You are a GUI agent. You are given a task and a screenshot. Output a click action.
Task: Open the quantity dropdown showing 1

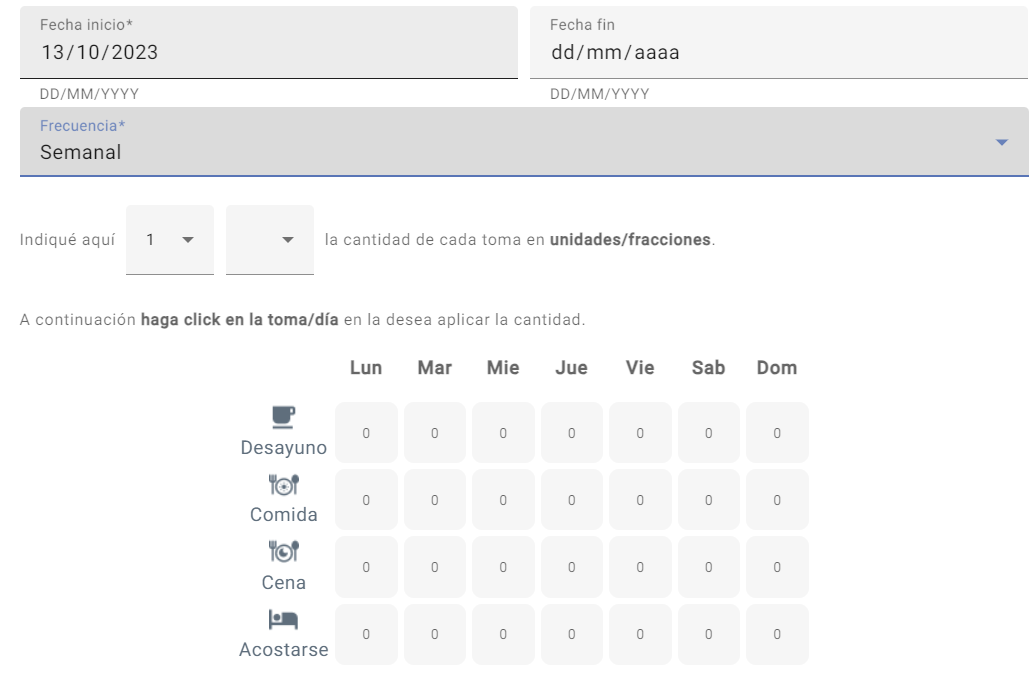tap(169, 240)
